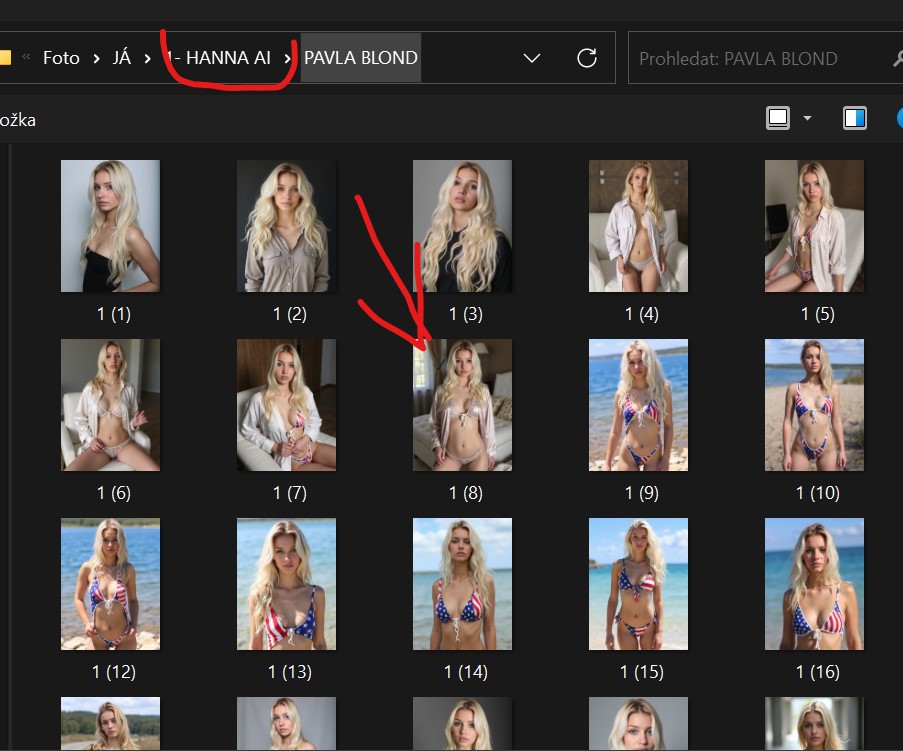
Task: Expand the chevron after the JÁ breadcrumb
Action: (x=148, y=58)
